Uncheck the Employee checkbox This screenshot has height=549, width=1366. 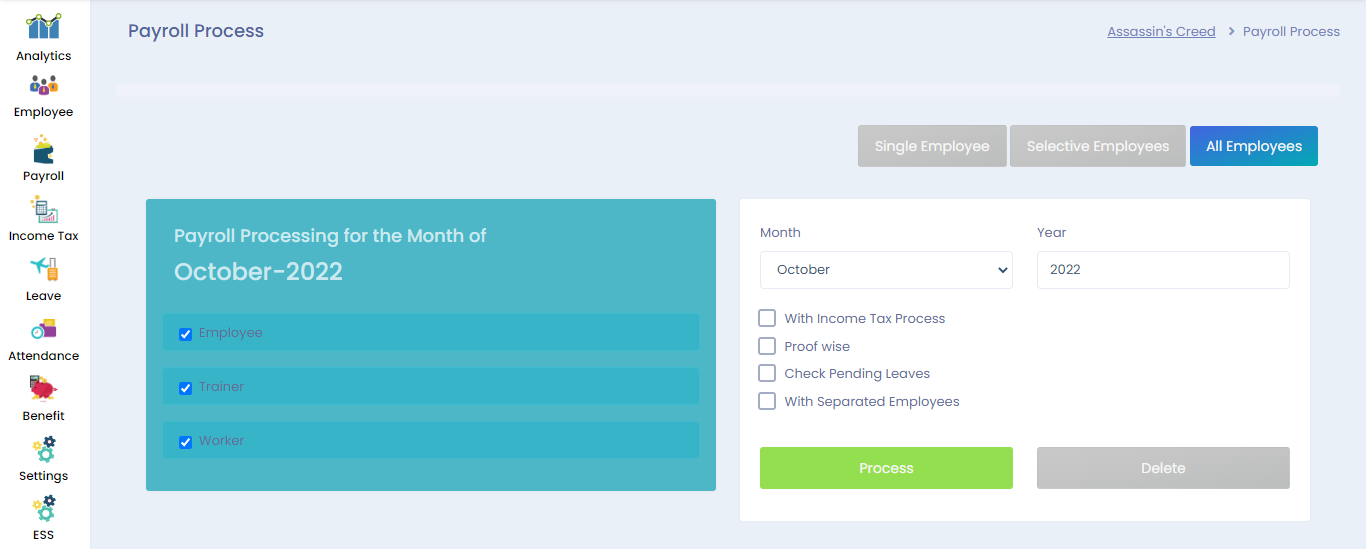click(x=185, y=335)
